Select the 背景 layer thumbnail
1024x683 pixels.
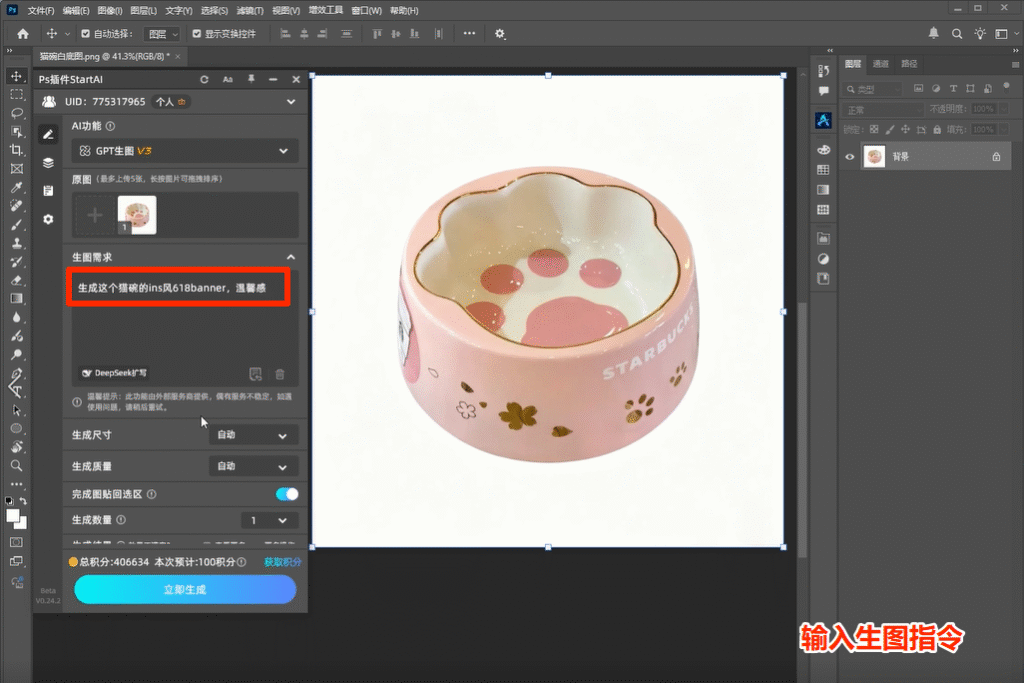pos(874,157)
